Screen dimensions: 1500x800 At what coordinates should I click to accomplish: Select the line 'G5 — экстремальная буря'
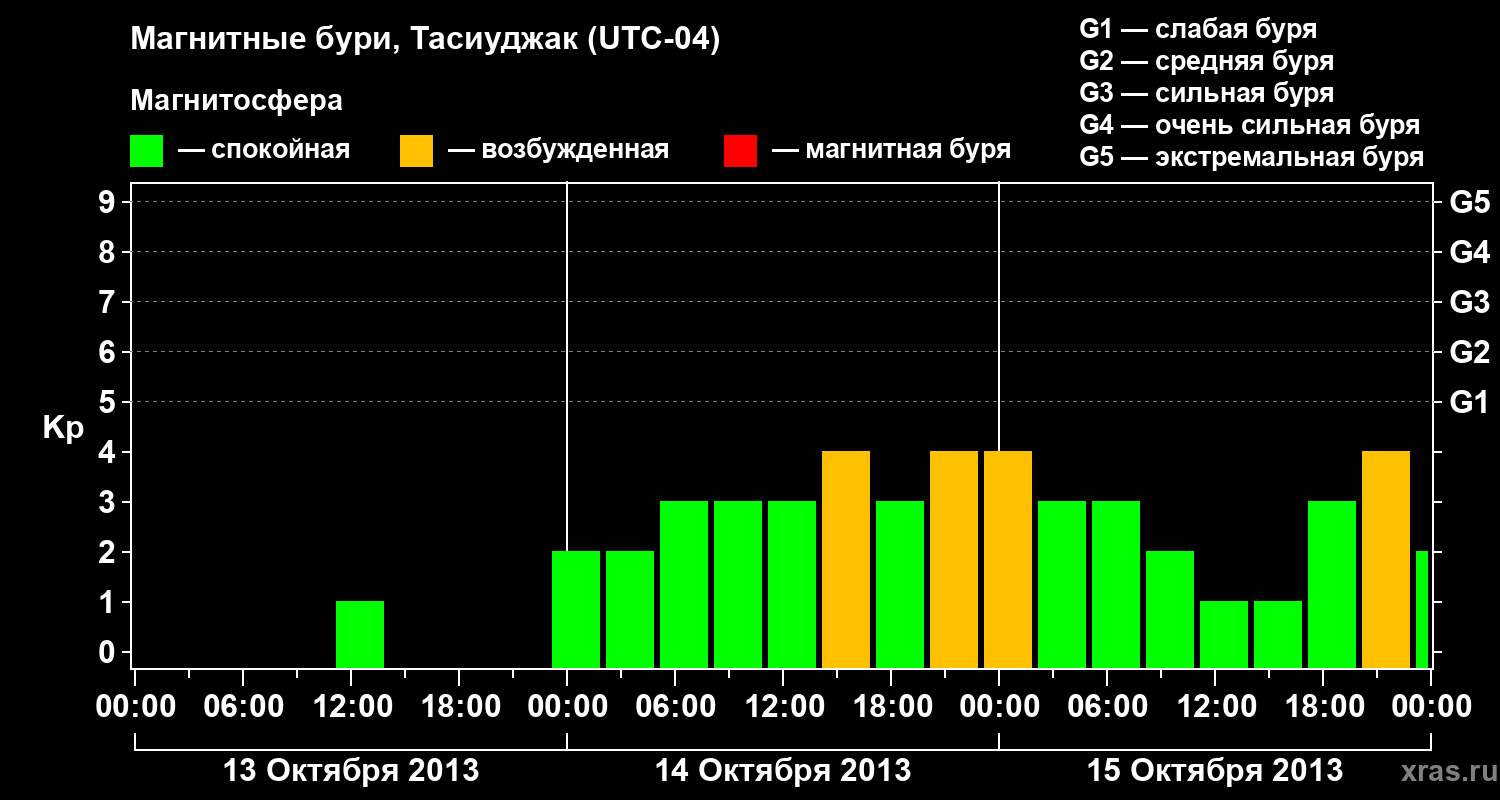point(1251,157)
